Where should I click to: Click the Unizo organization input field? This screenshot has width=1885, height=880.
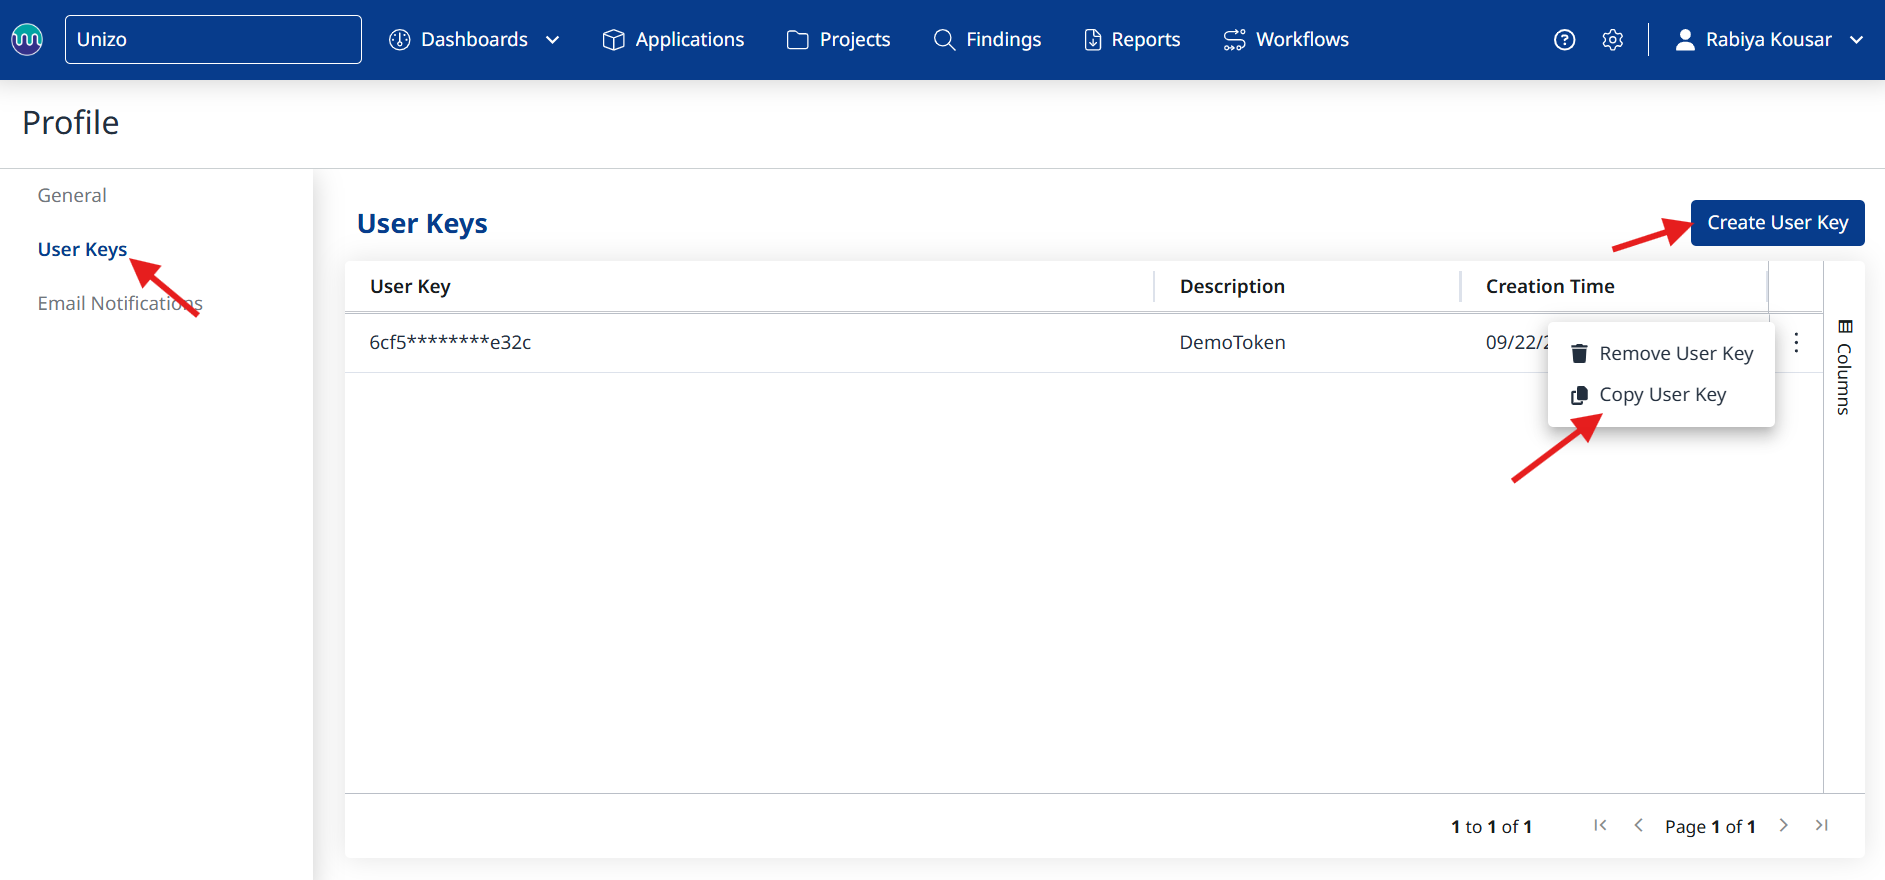pyautogui.click(x=213, y=40)
